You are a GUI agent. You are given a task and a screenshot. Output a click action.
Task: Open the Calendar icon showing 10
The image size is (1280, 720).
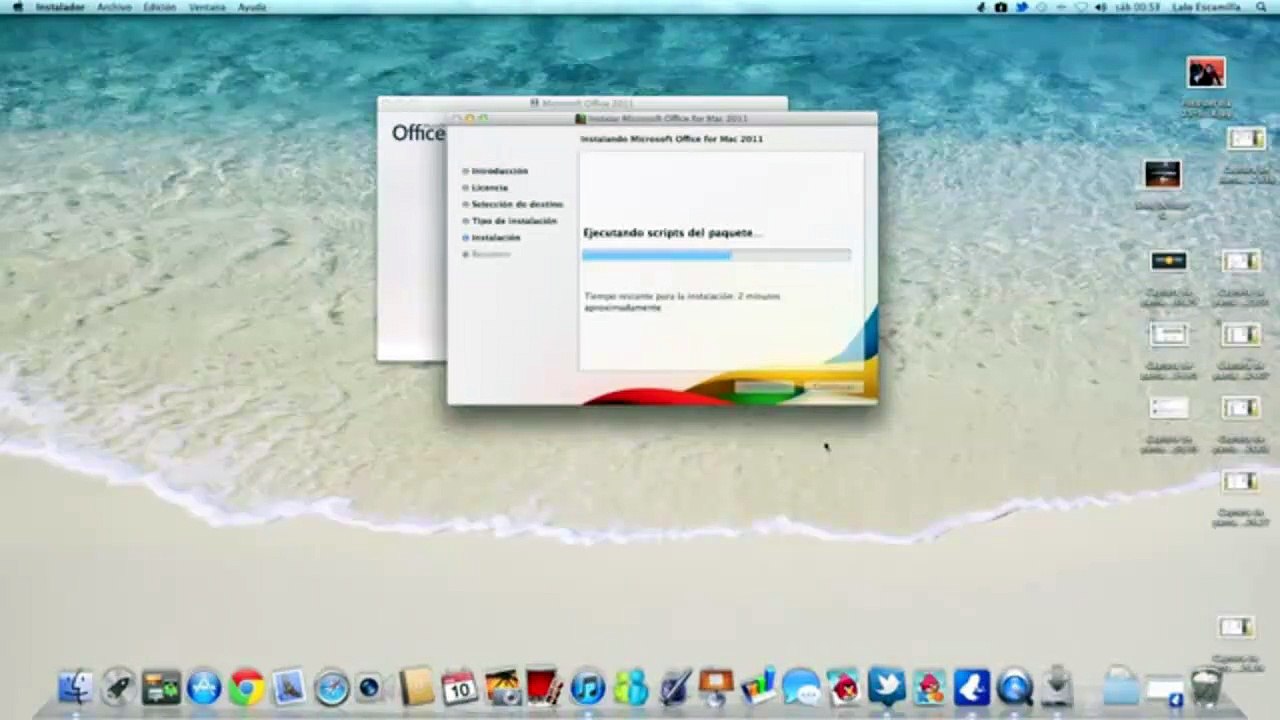(459, 687)
